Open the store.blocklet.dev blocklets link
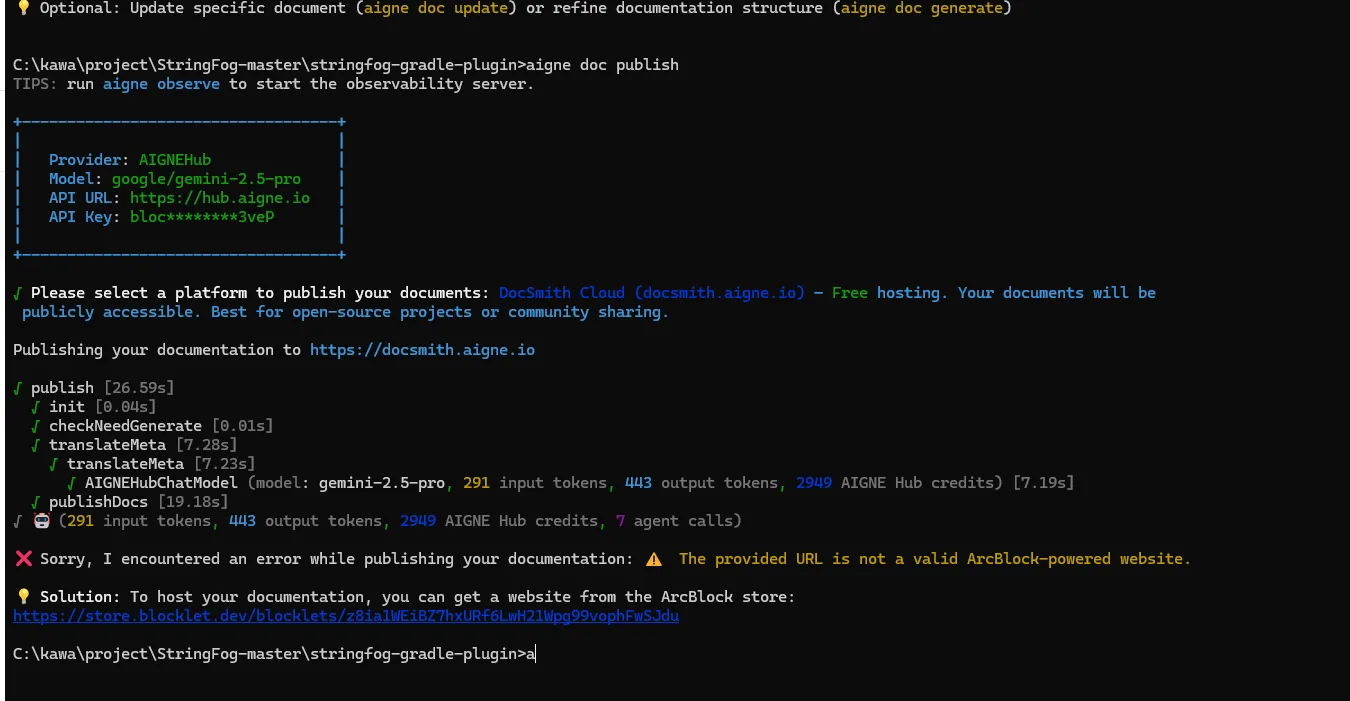 346,616
